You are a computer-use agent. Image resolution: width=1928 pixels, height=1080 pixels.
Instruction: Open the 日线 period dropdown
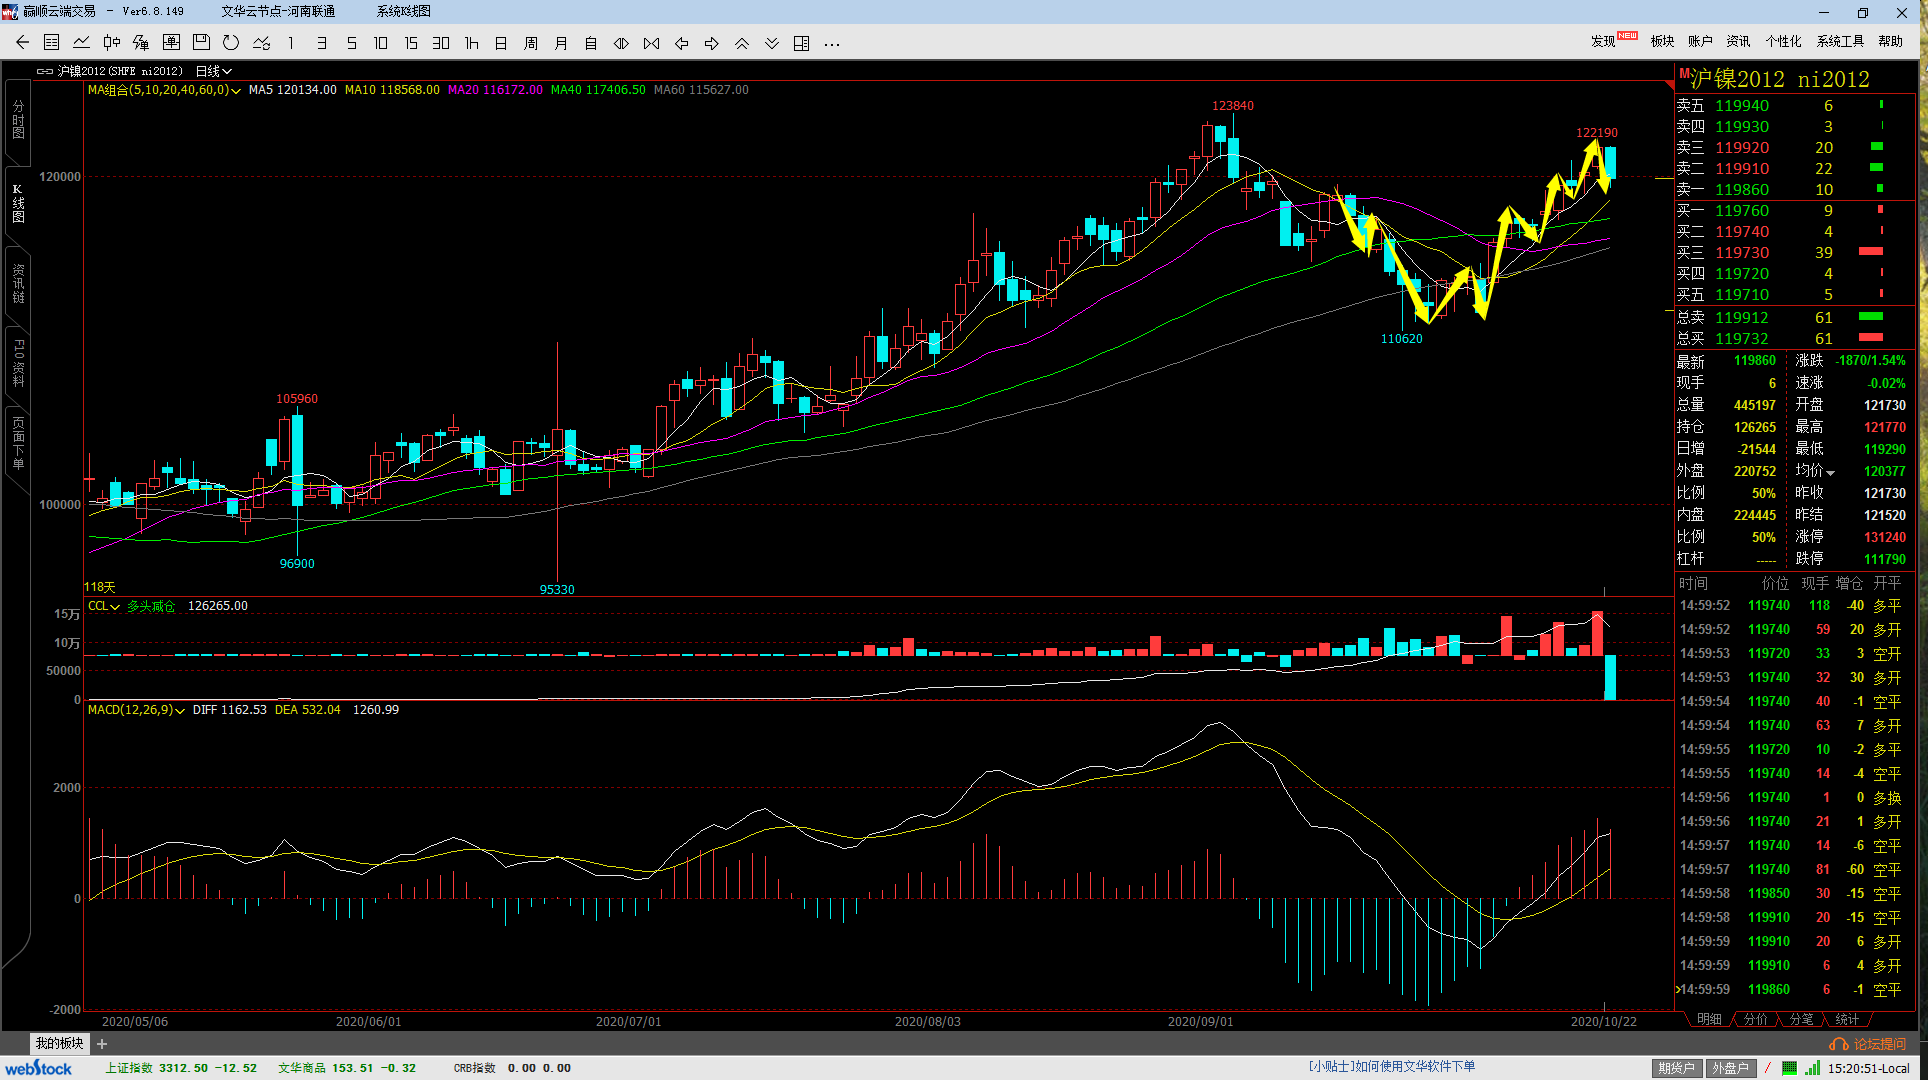[x=213, y=71]
